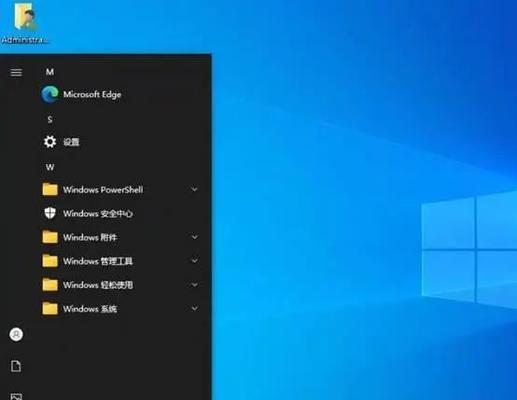Click the Windows 系统 folder icon

click(50, 309)
